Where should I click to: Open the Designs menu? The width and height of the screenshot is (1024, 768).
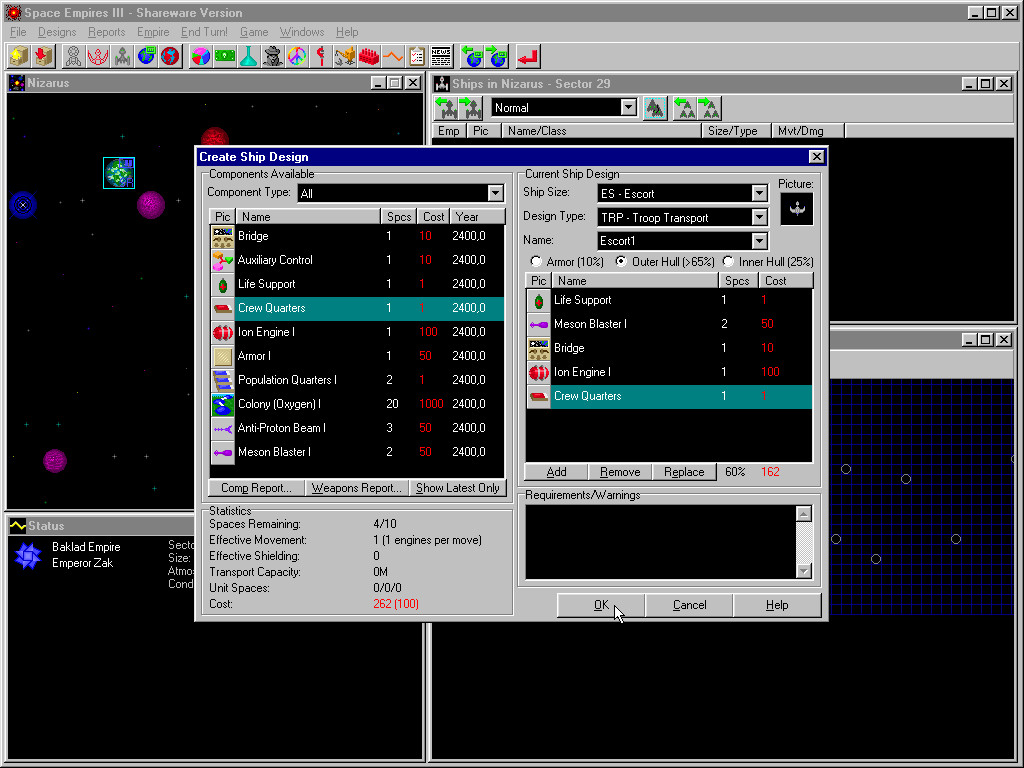[x=57, y=32]
